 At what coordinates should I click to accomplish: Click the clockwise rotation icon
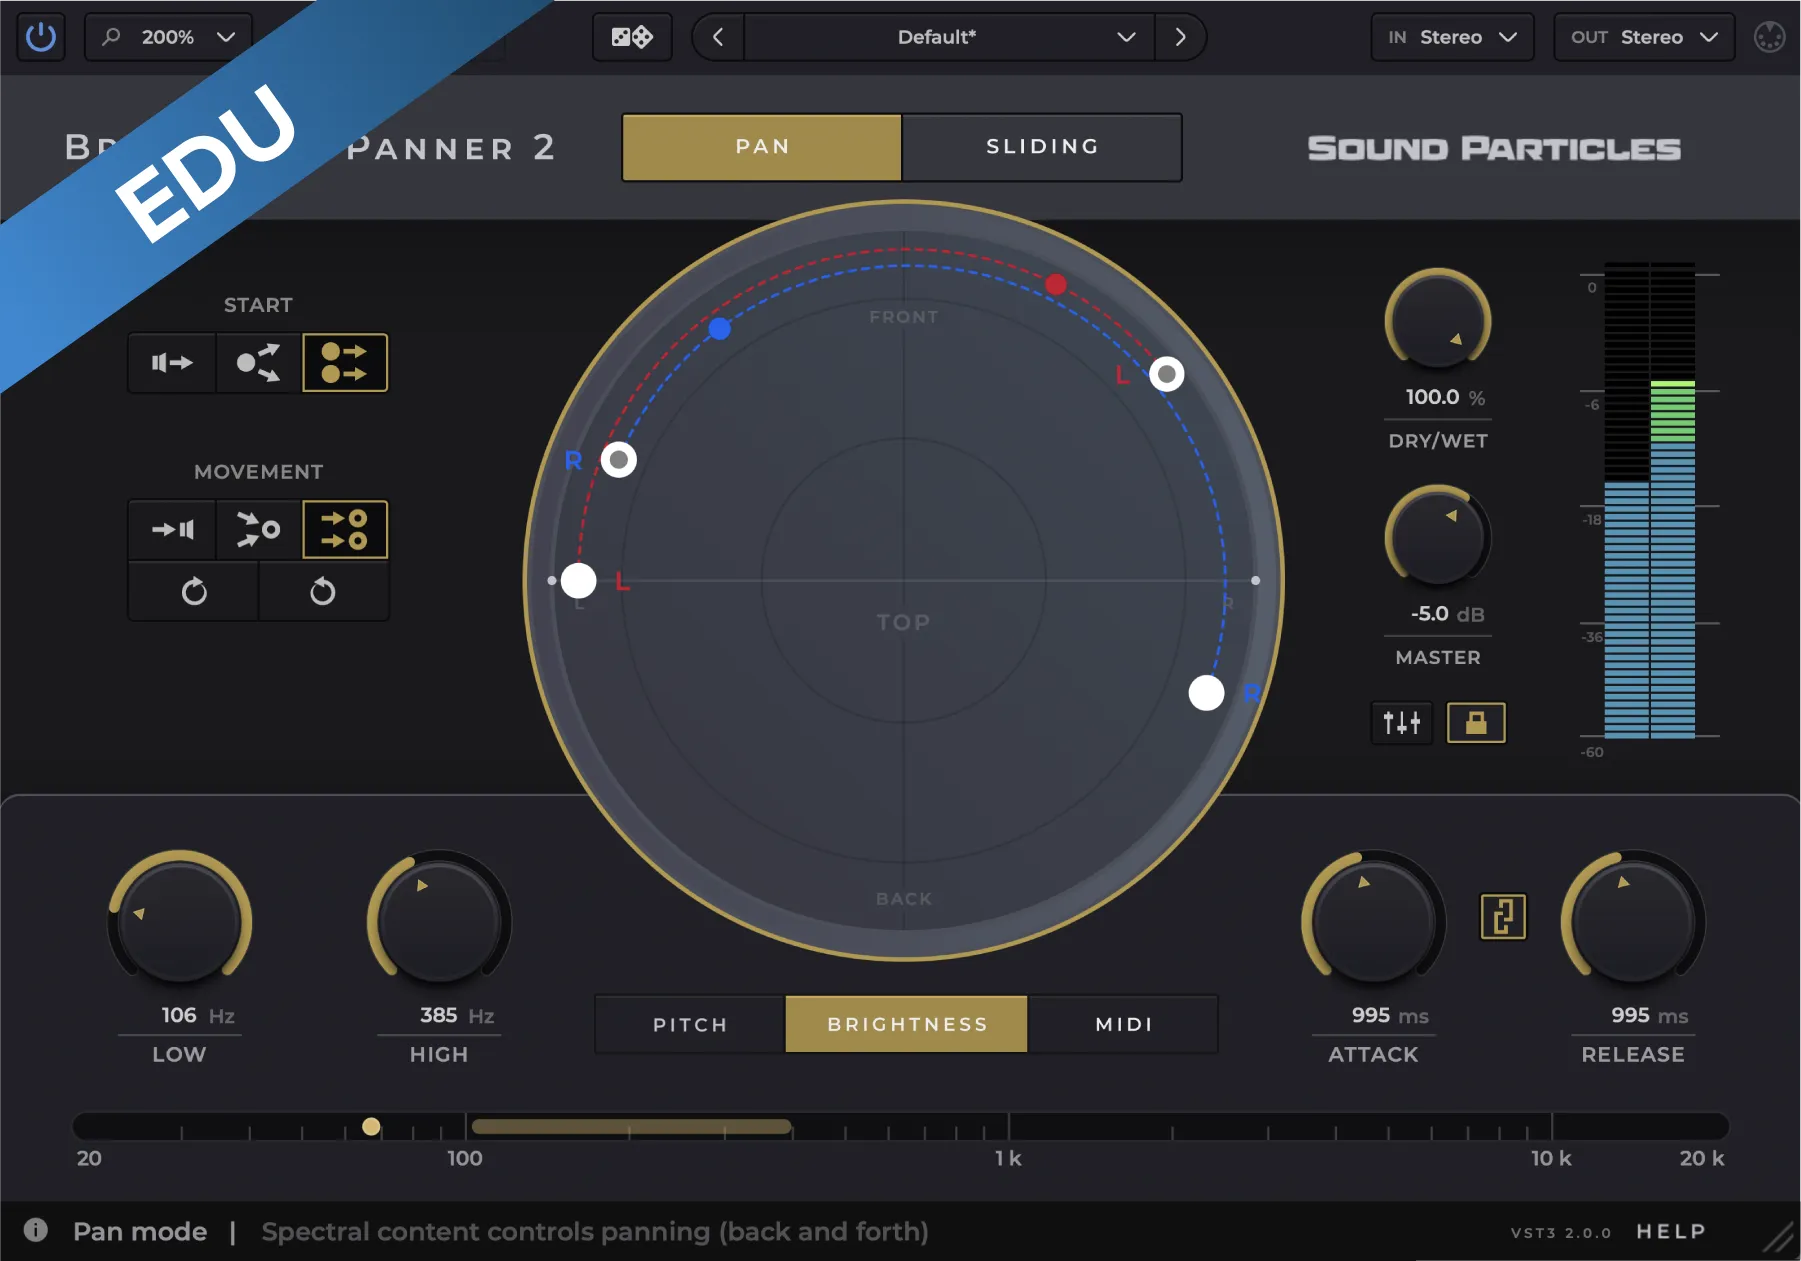194,591
